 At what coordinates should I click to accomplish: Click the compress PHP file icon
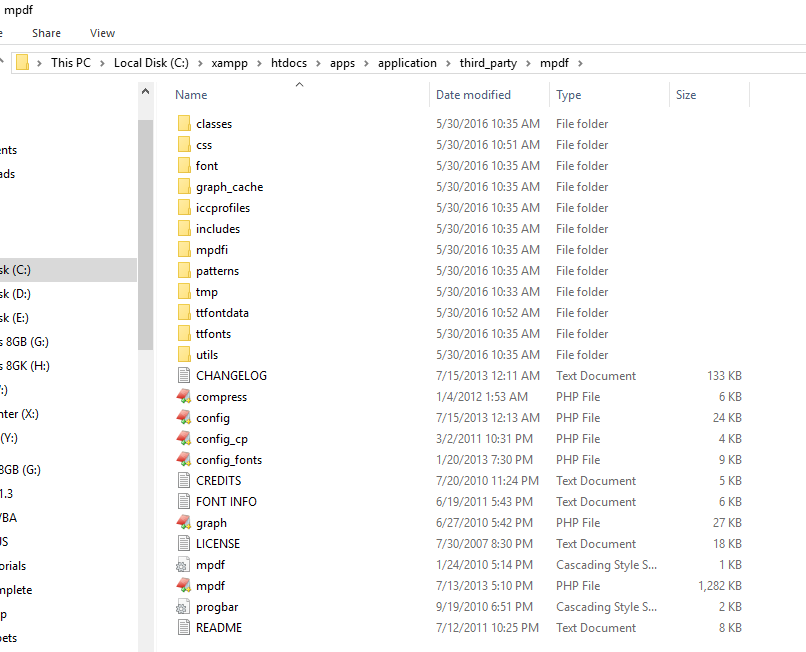point(184,396)
